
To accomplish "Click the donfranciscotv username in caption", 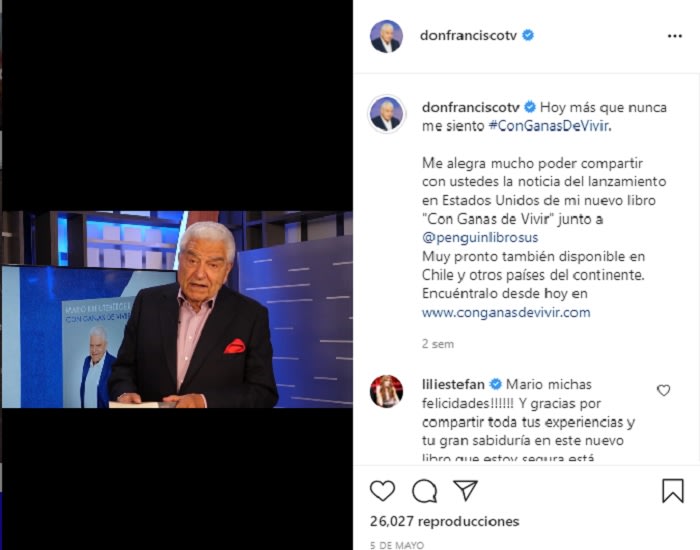I will coord(471,108).
